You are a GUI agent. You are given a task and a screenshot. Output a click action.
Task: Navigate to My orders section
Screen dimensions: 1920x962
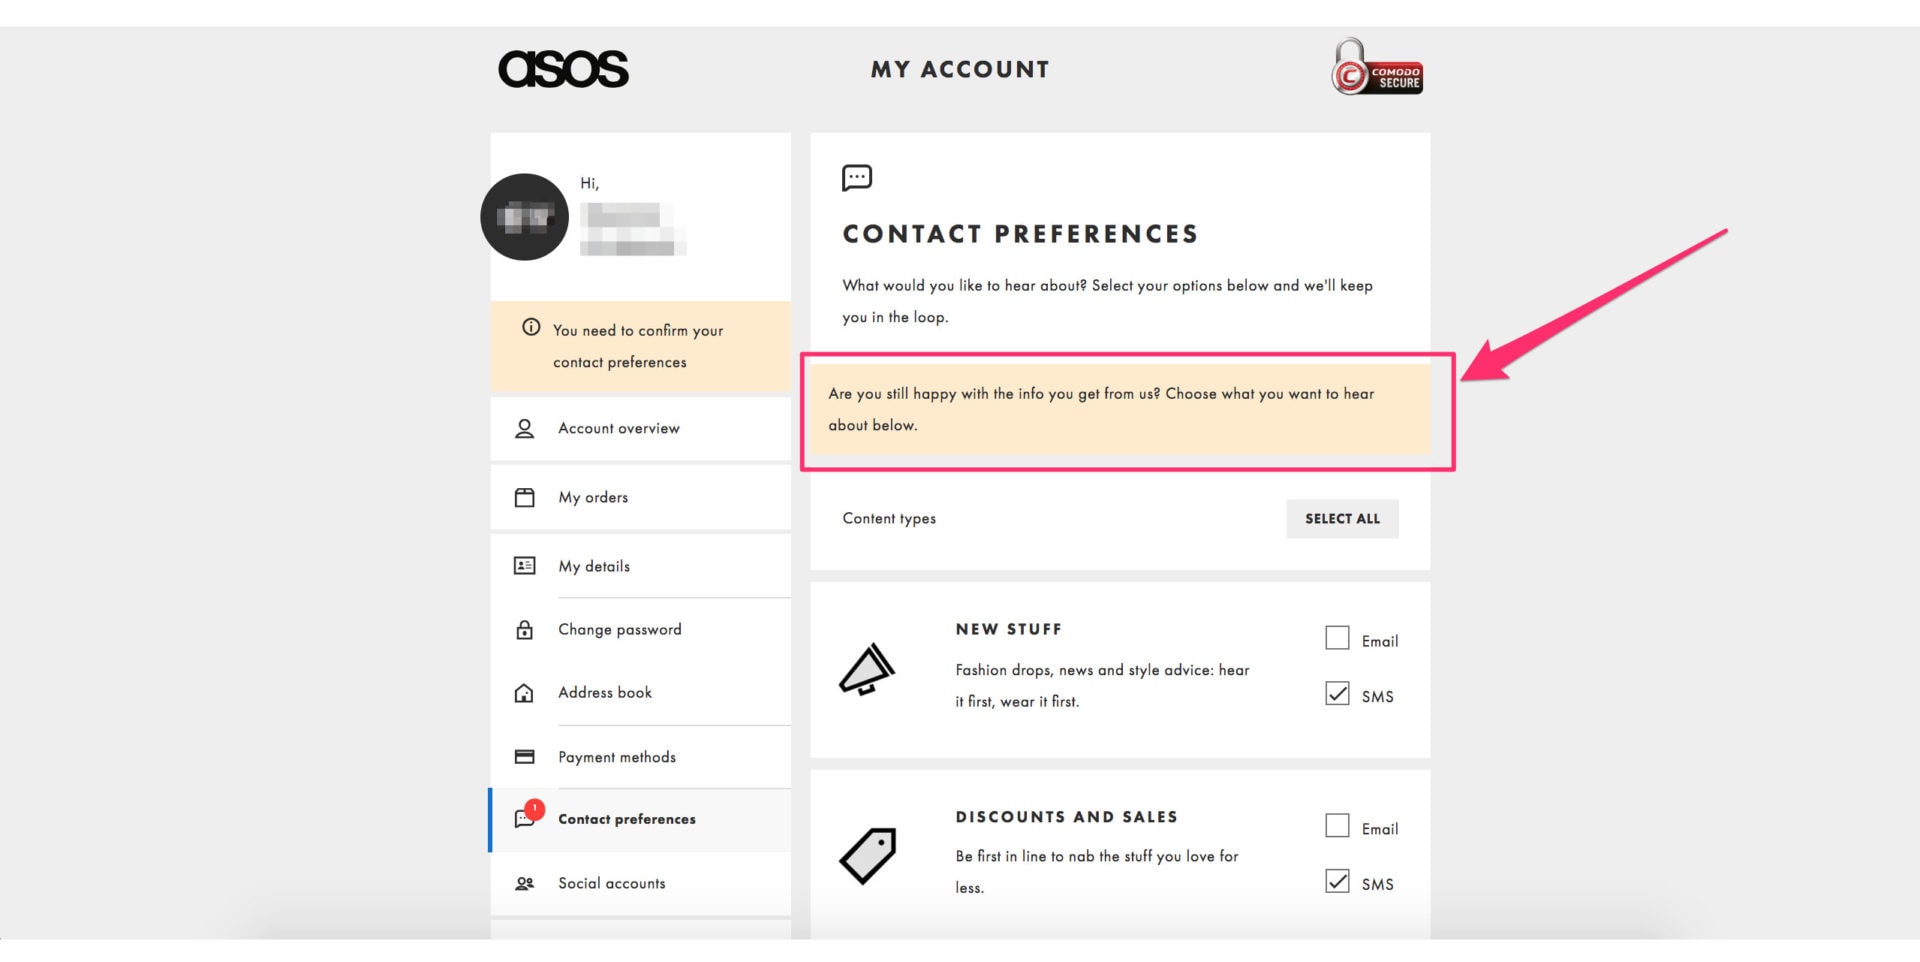pos(593,496)
